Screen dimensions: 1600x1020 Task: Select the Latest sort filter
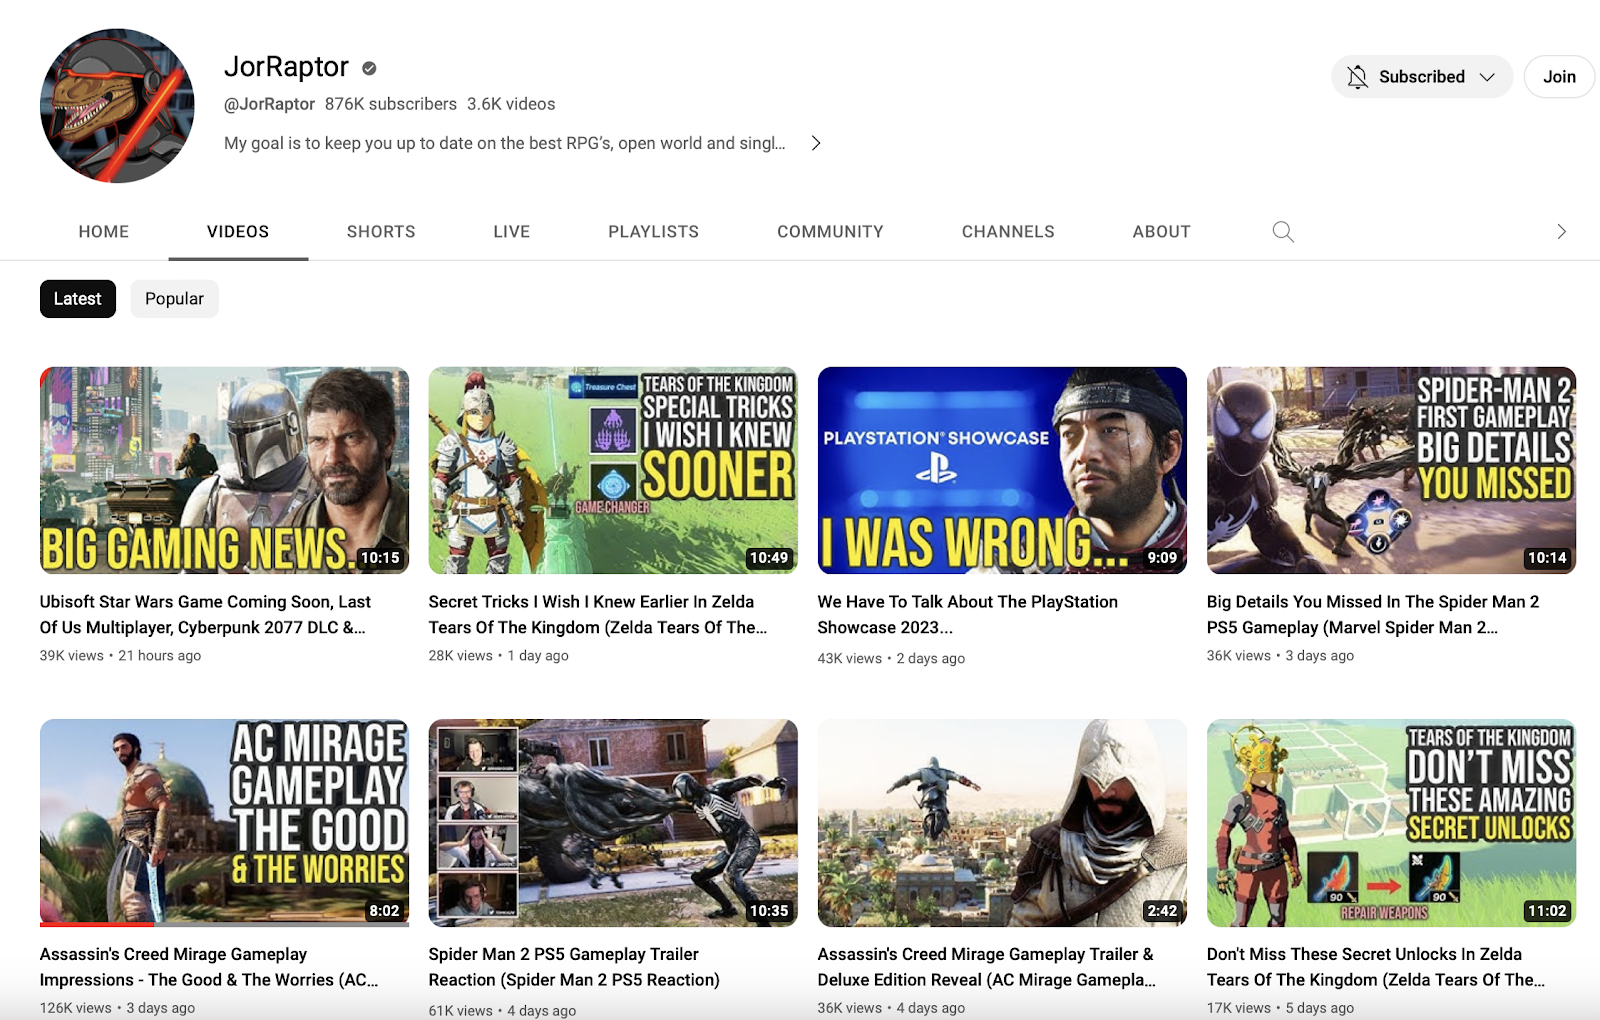point(78,299)
